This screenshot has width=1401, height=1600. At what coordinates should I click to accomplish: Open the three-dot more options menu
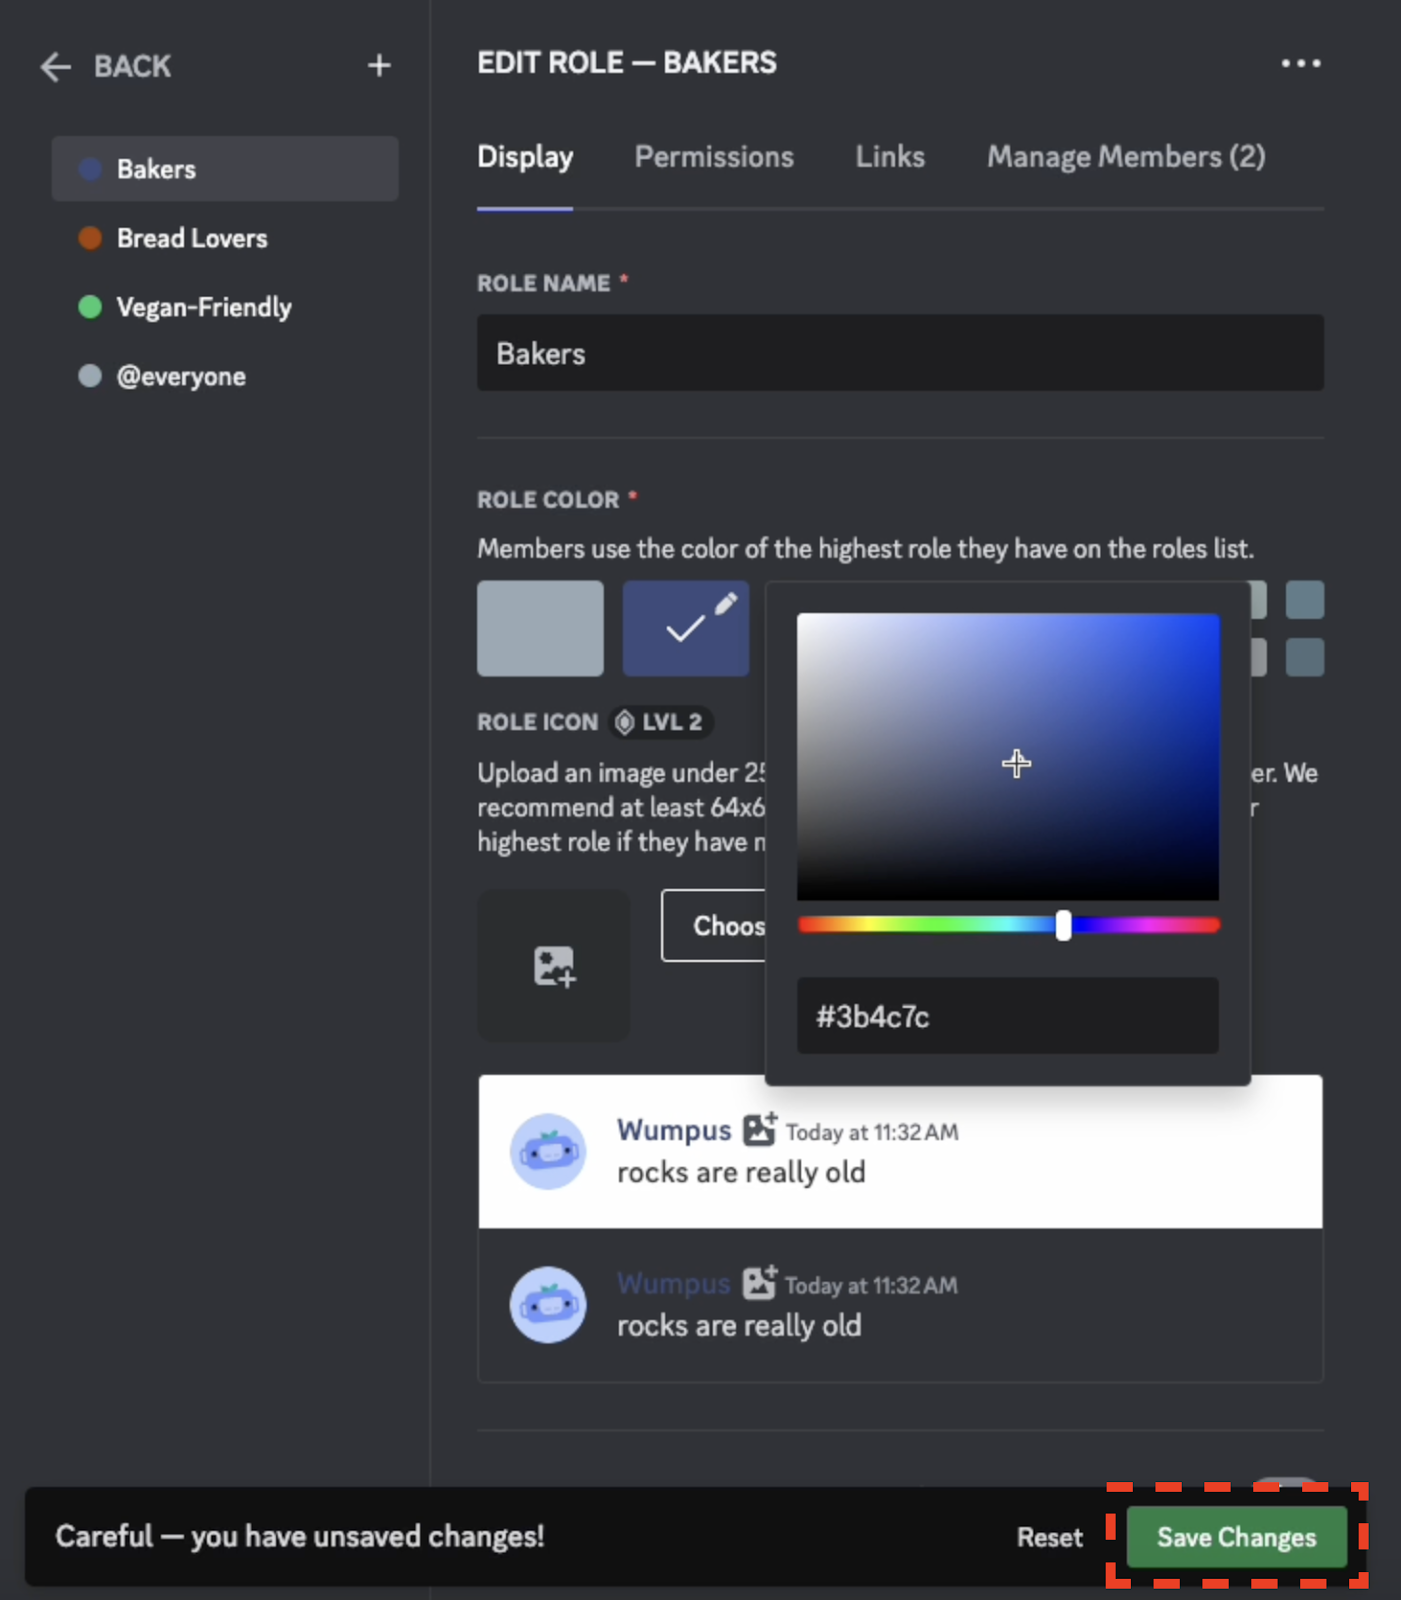click(1300, 63)
